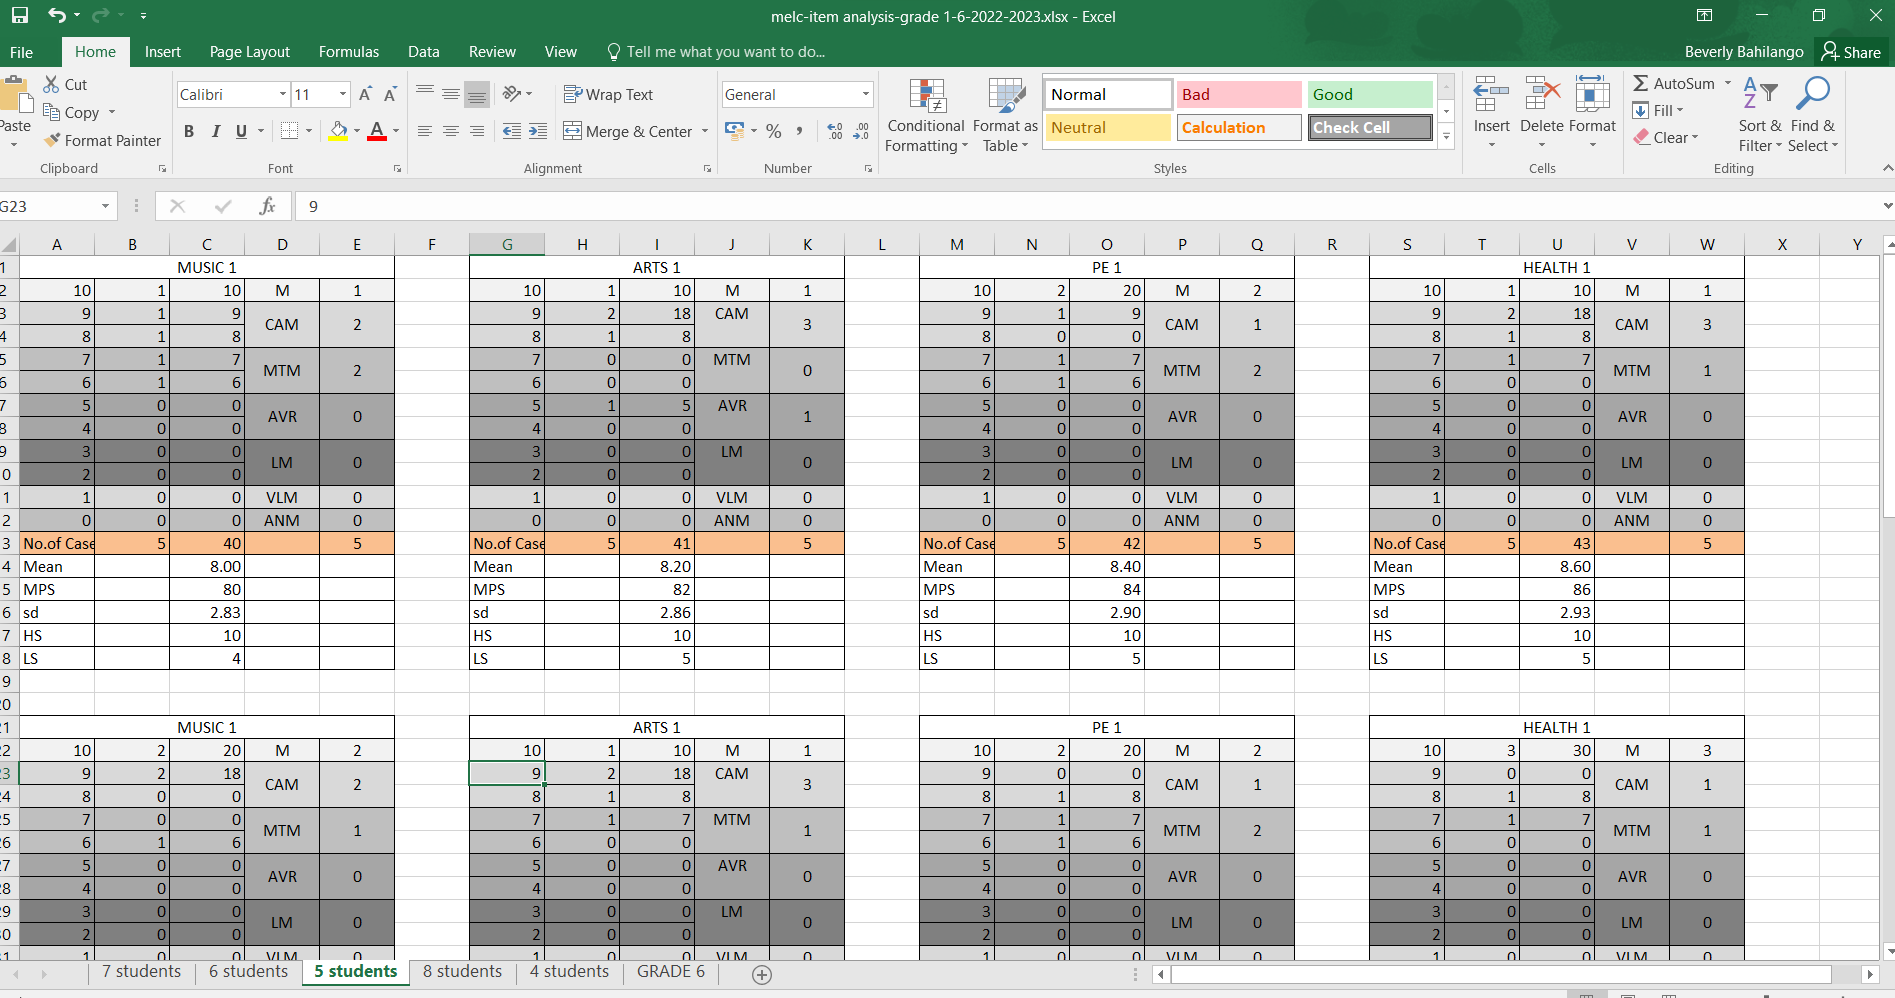Open Sort & Filter options
The width and height of the screenshot is (1895, 998).
coord(1760,115)
